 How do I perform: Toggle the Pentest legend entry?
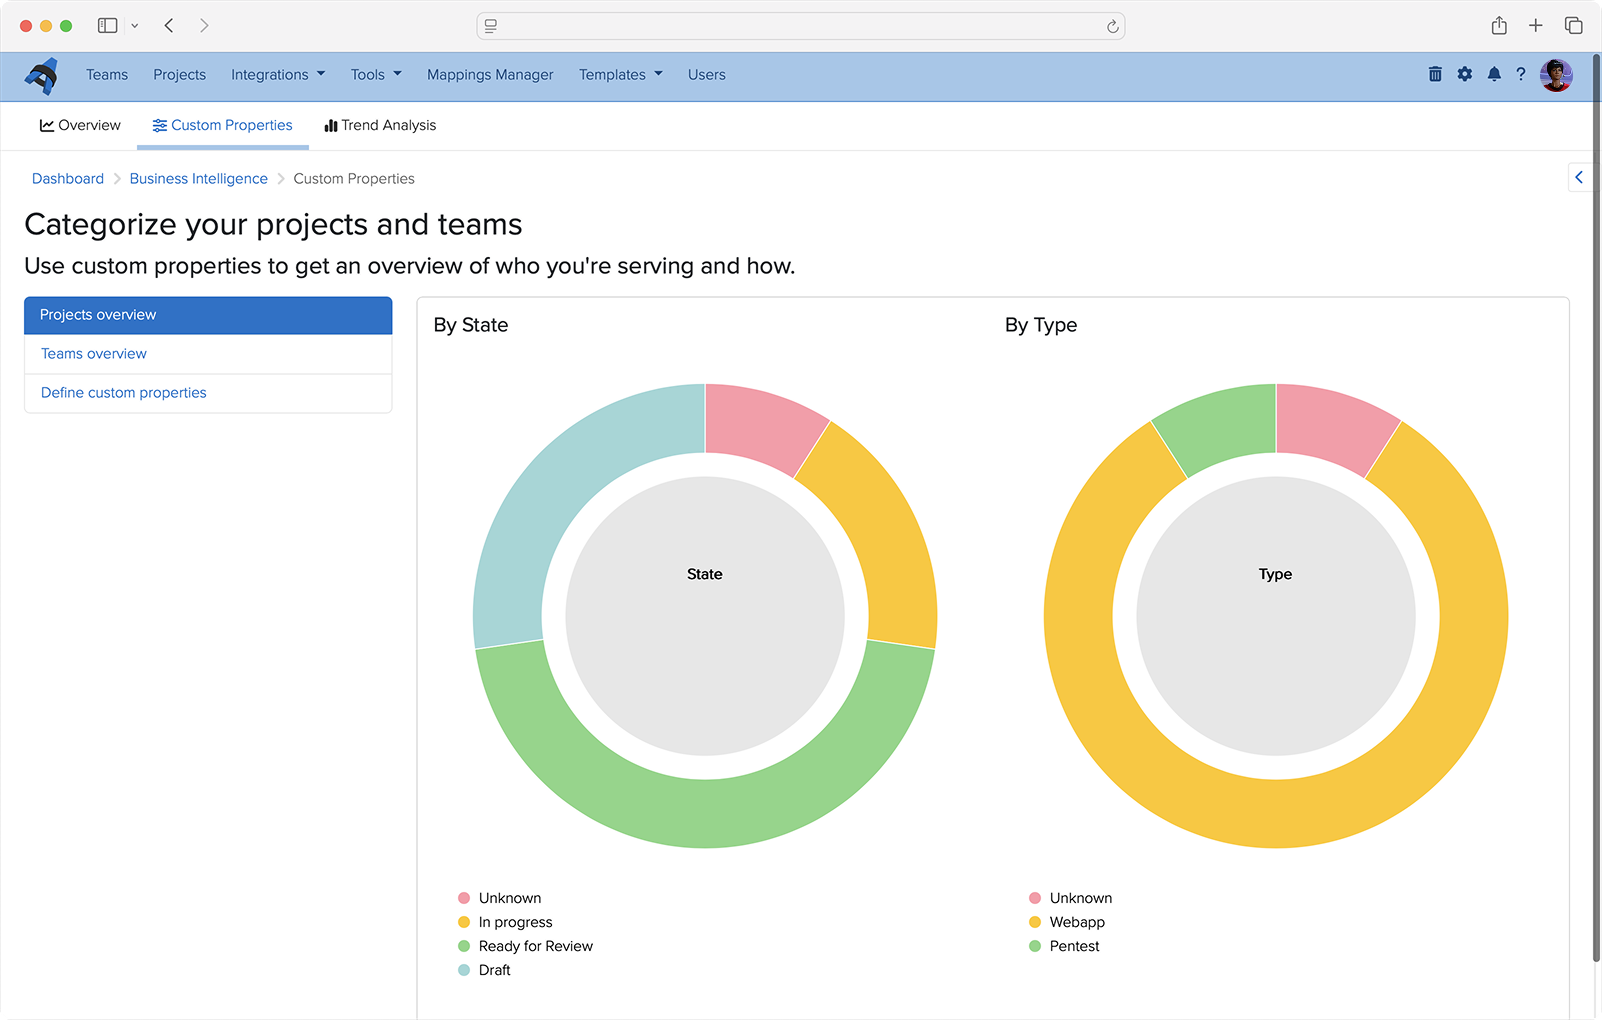click(x=1074, y=946)
